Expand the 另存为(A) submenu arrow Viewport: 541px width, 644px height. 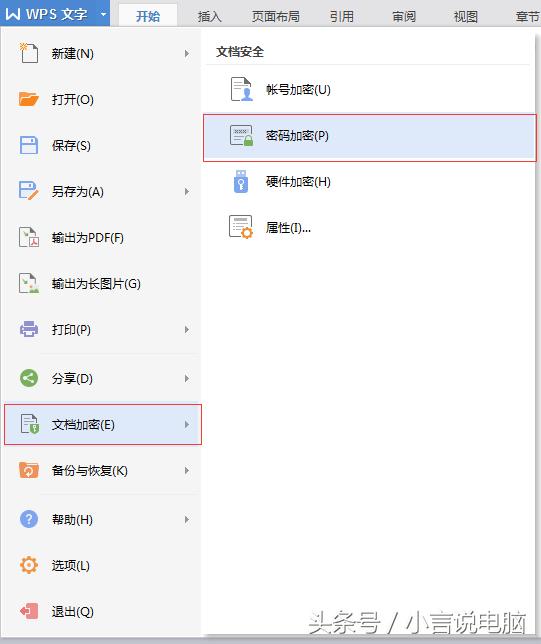click(x=187, y=191)
